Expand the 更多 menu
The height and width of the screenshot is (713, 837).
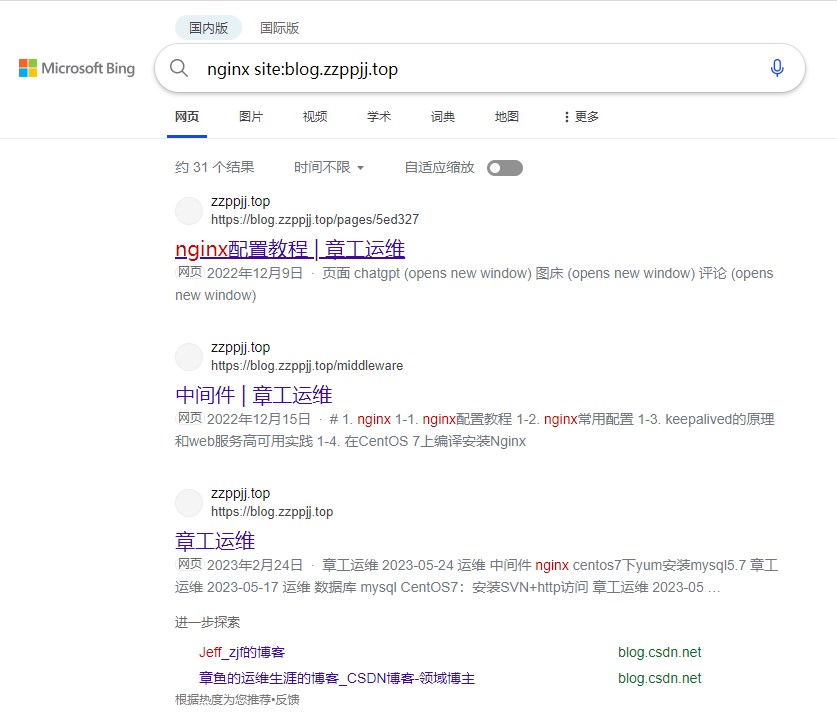point(581,117)
